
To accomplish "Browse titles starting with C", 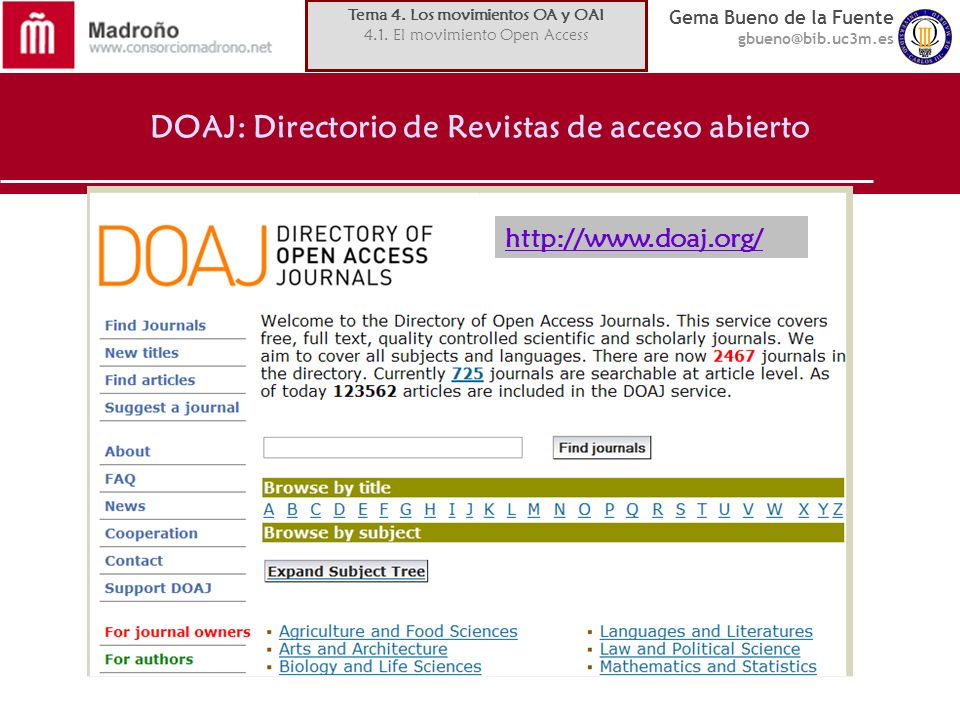I will pos(315,510).
